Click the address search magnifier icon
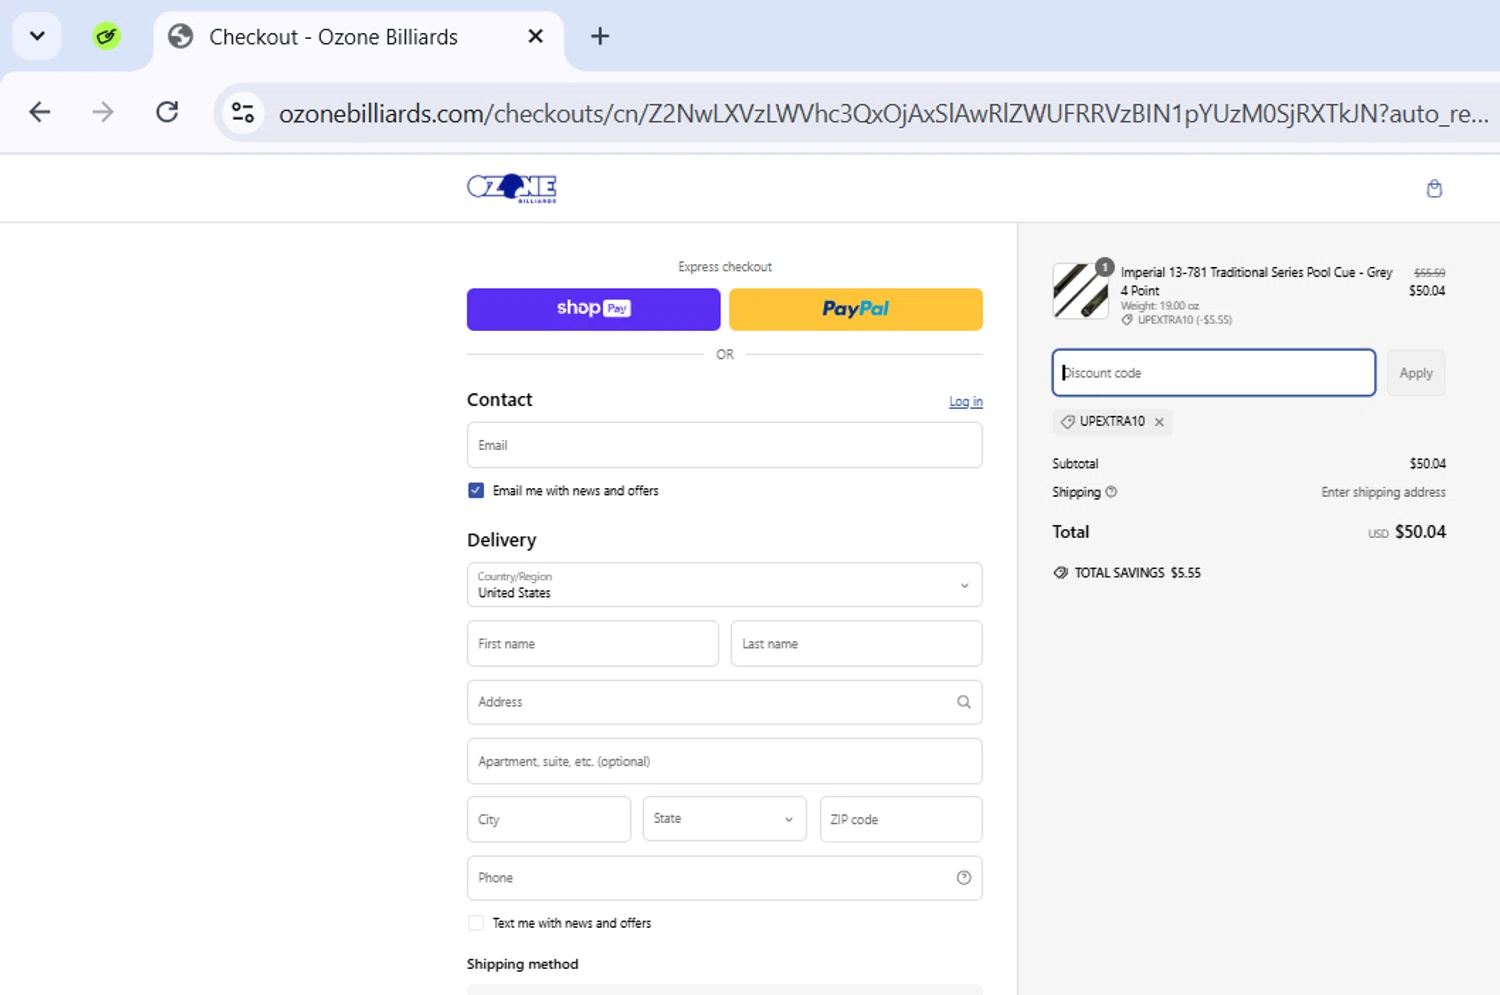Image resolution: width=1500 pixels, height=995 pixels. click(x=964, y=702)
